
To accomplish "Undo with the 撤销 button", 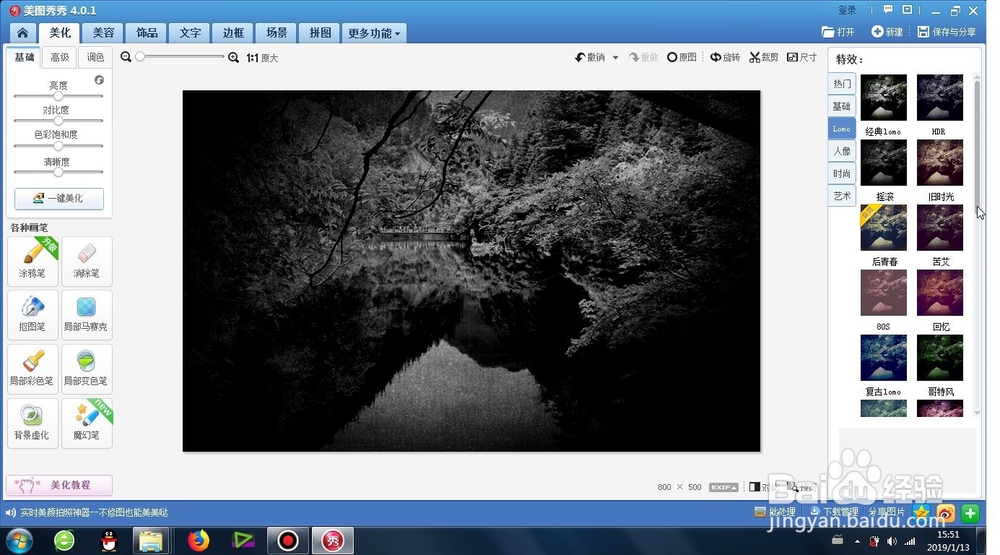I will (591, 57).
